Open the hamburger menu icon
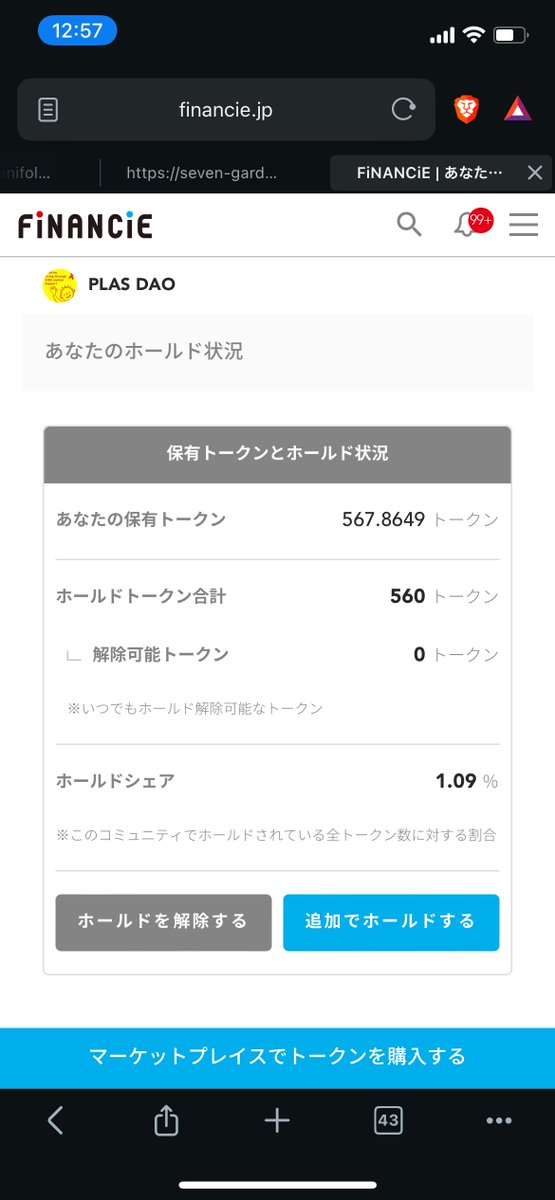The height and width of the screenshot is (1200, 555). click(524, 225)
